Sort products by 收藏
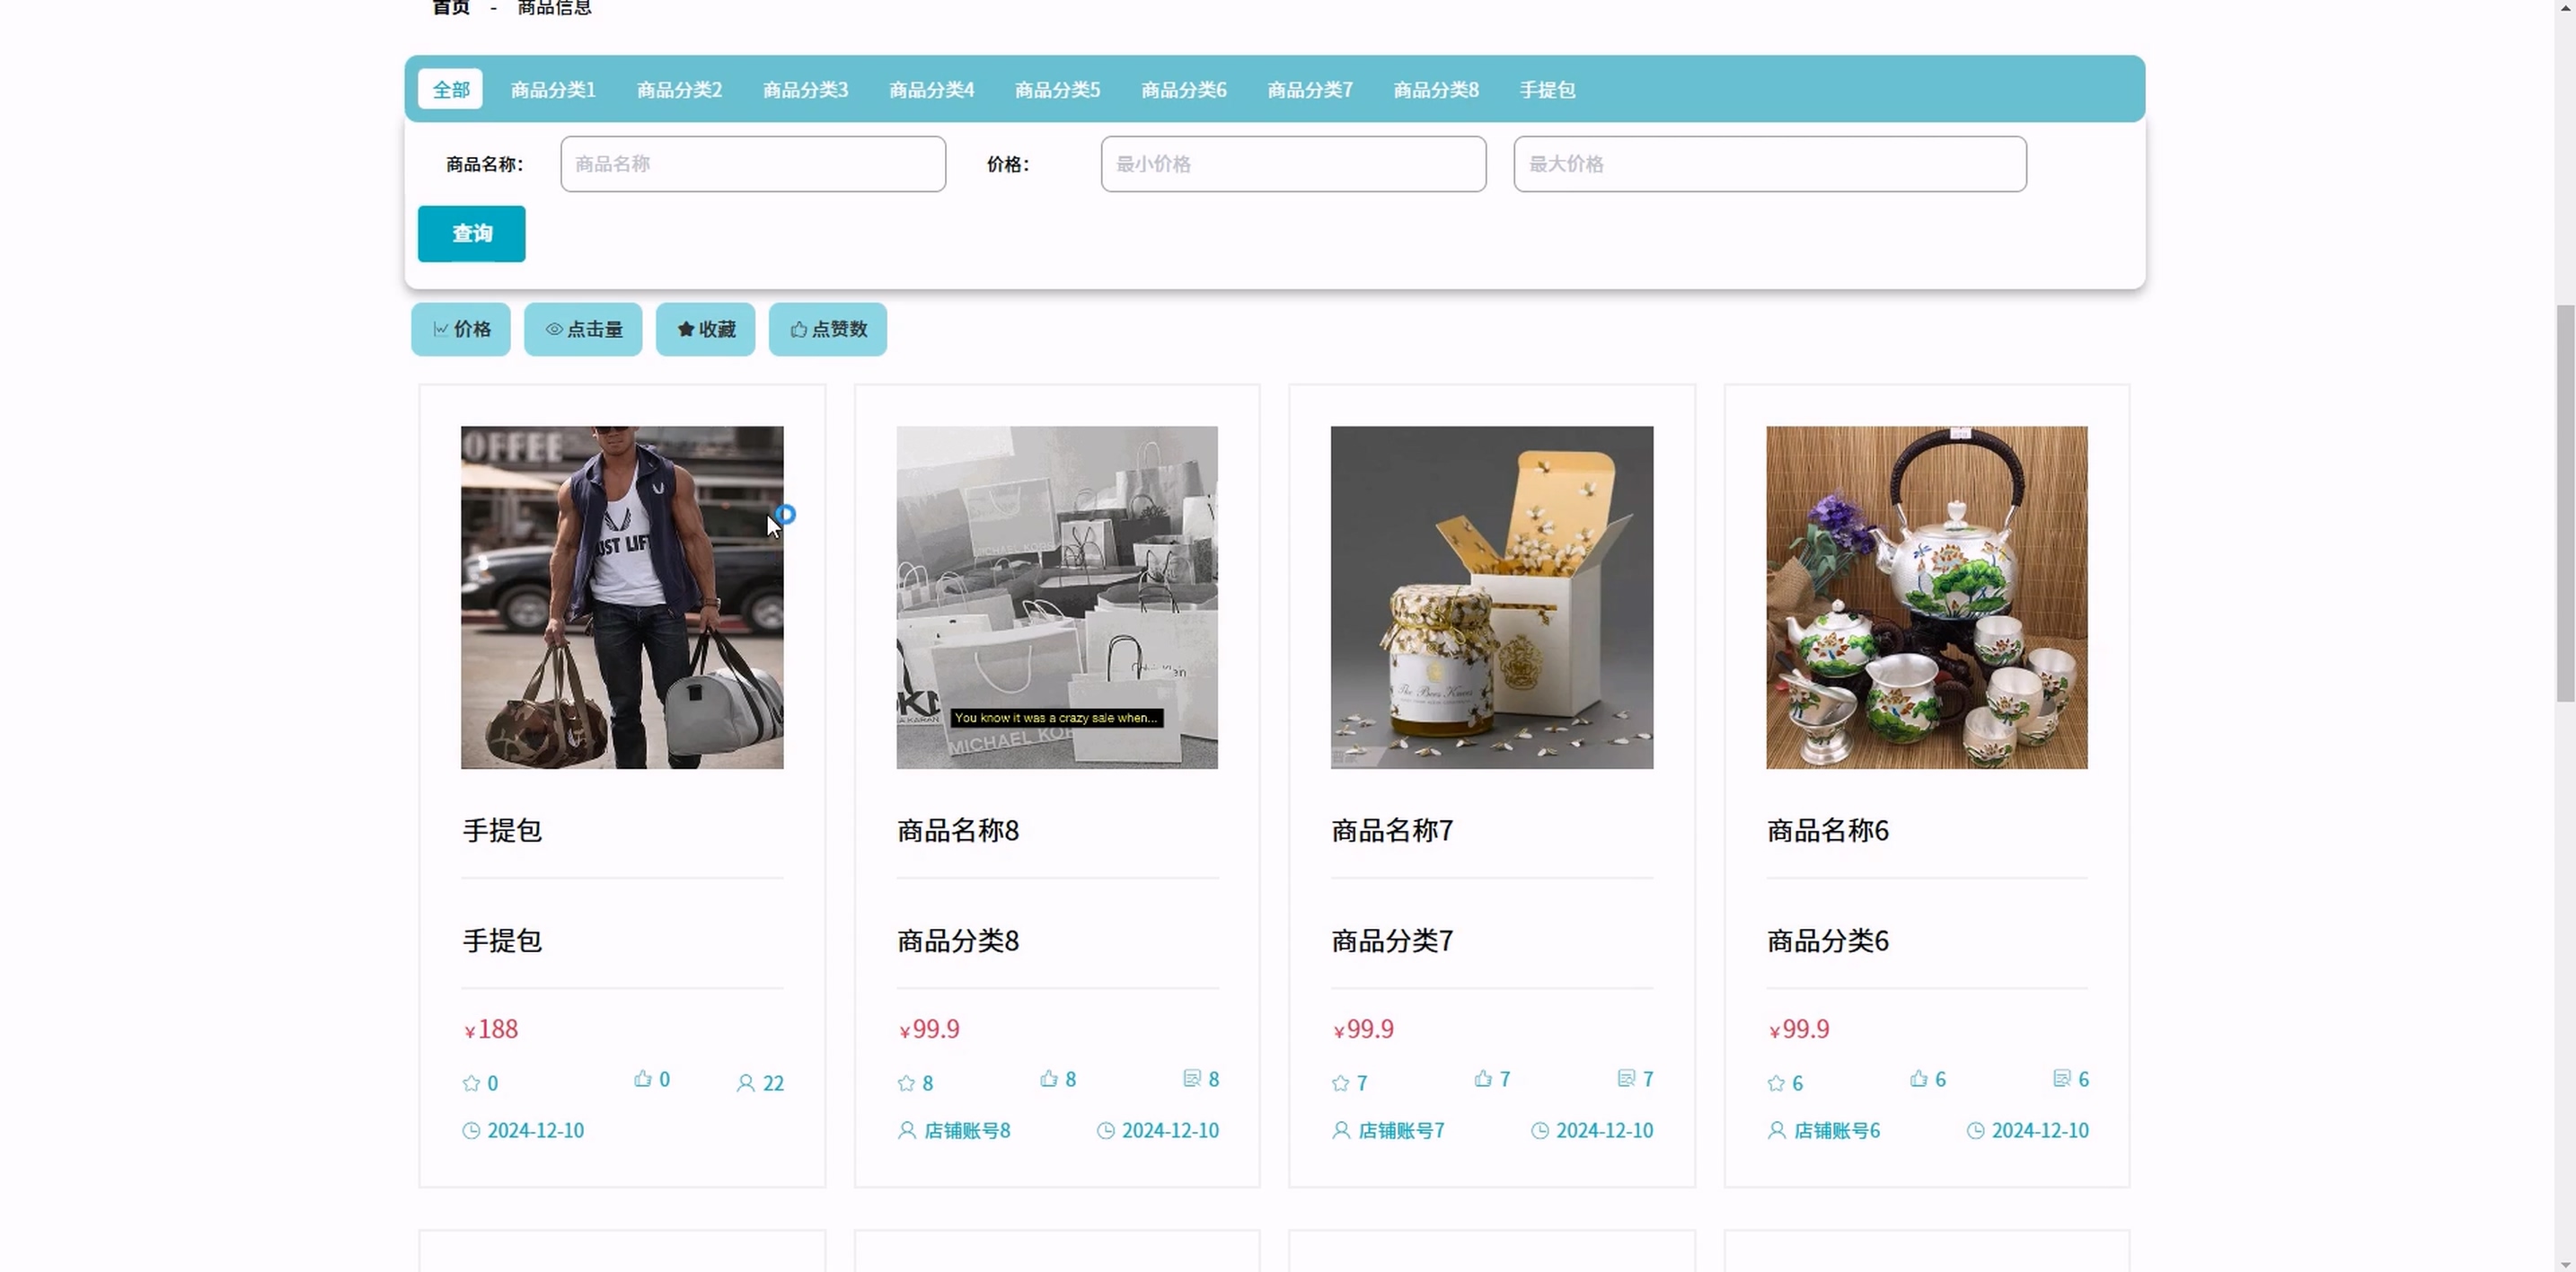Image resolution: width=2576 pixels, height=1272 pixels. (705, 329)
